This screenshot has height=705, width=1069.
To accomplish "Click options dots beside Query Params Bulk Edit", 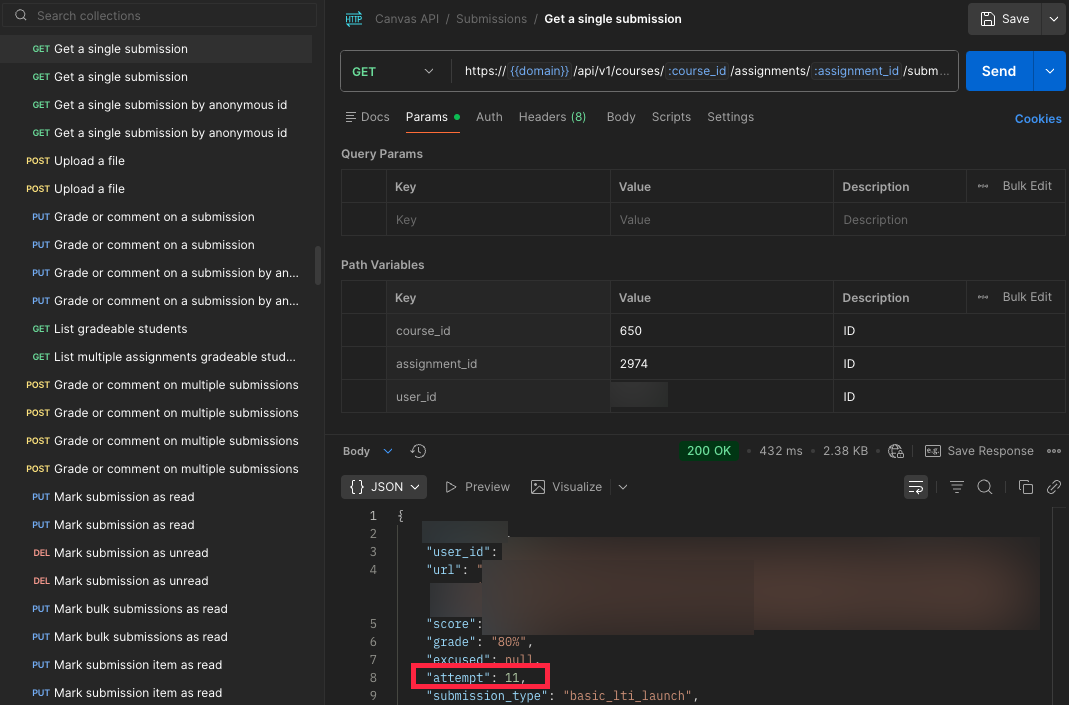I will (983, 186).
